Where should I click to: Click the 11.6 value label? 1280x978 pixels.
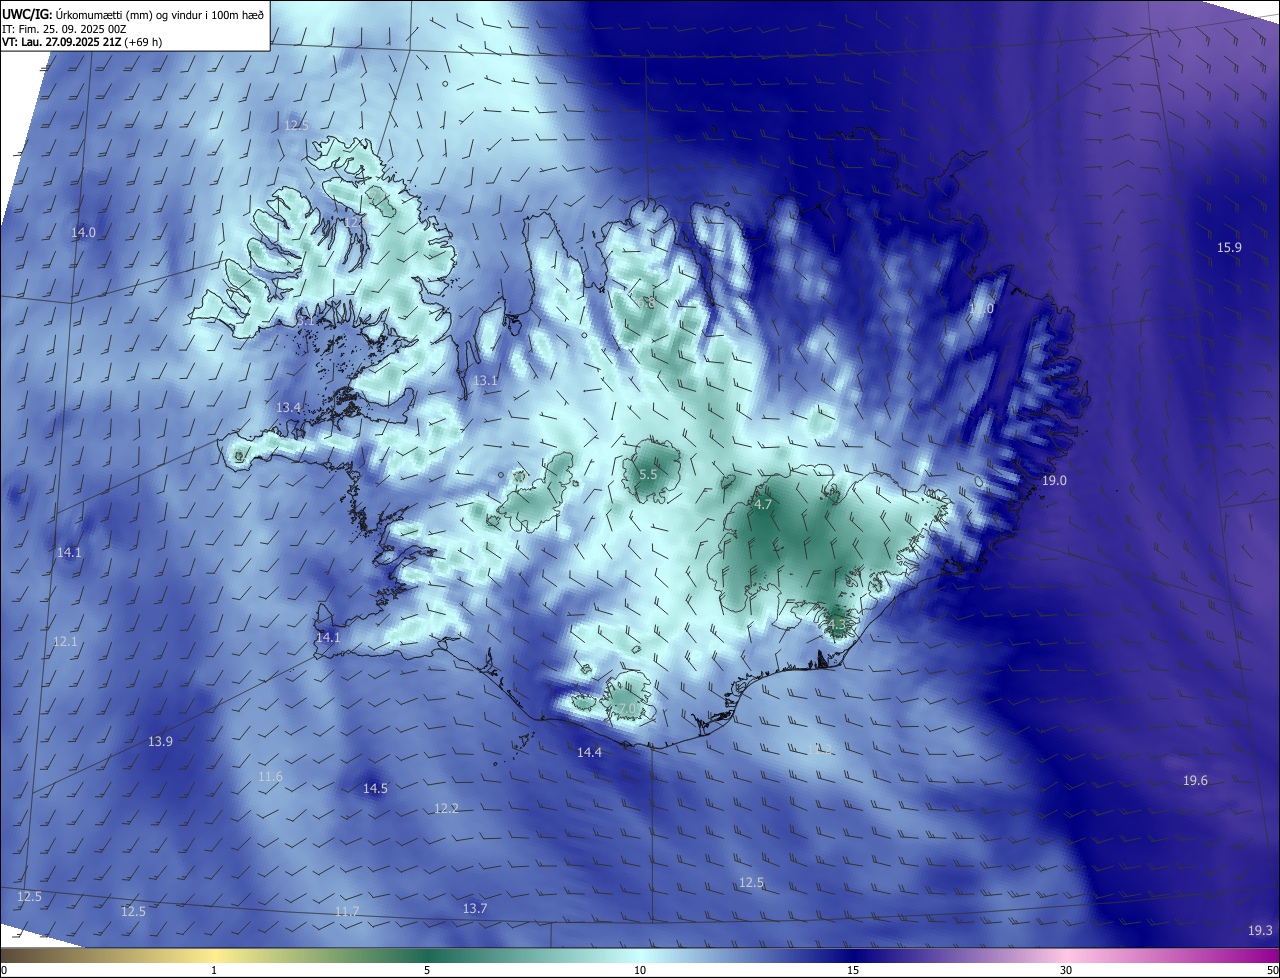(270, 777)
